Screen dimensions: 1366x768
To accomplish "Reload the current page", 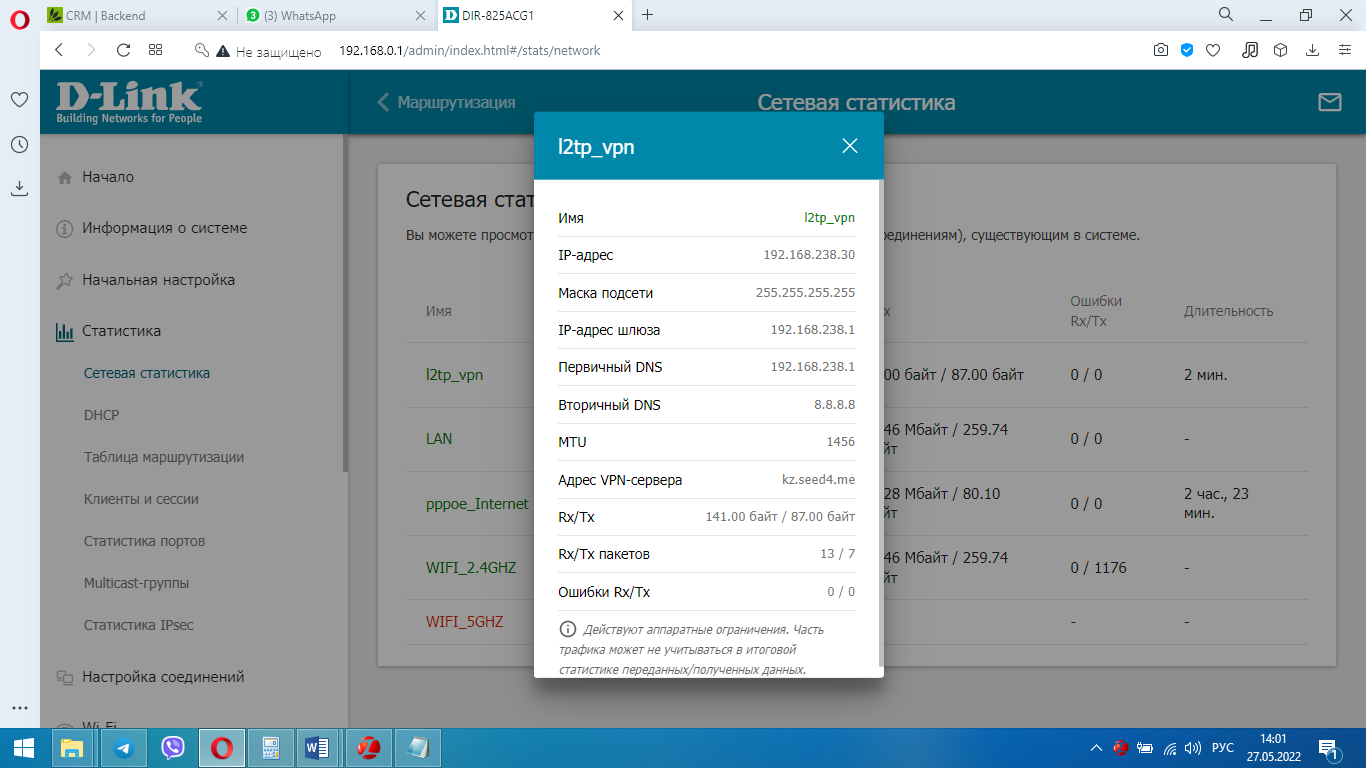I will 123,50.
